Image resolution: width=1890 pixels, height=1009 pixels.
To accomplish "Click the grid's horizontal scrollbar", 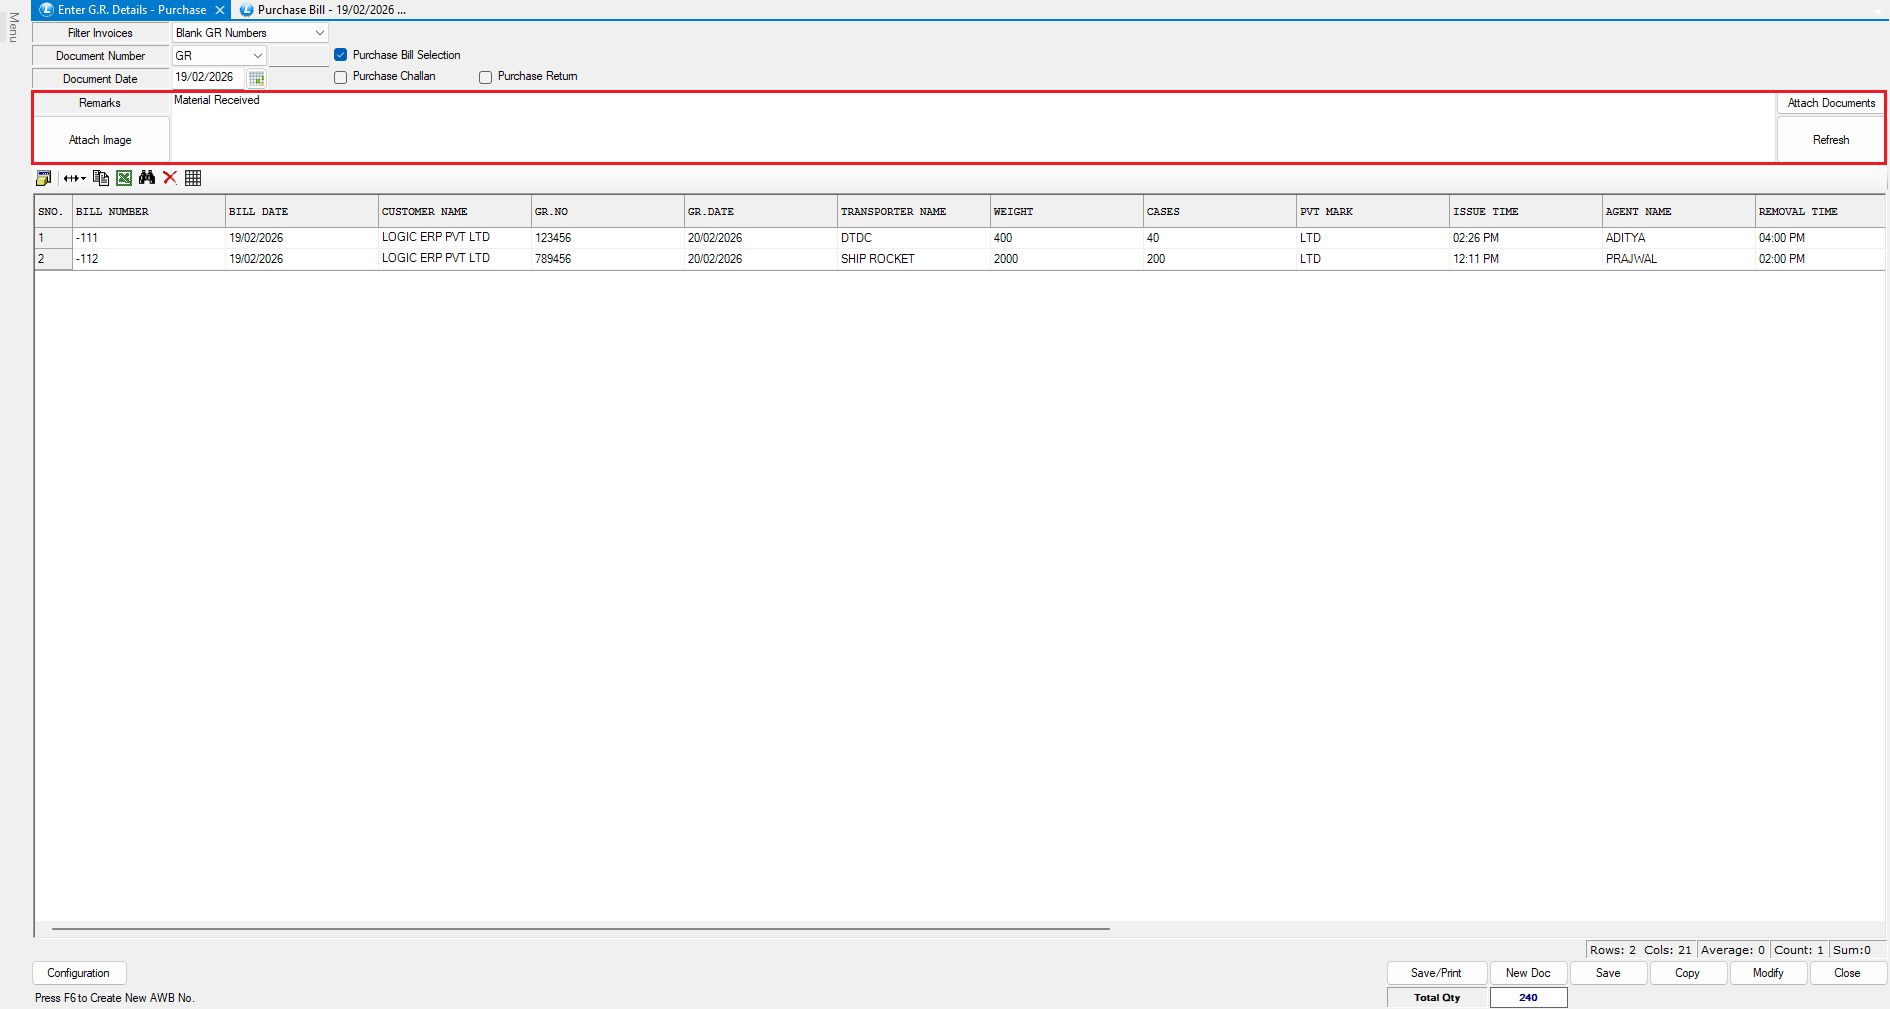I will pyautogui.click(x=580, y=929).
